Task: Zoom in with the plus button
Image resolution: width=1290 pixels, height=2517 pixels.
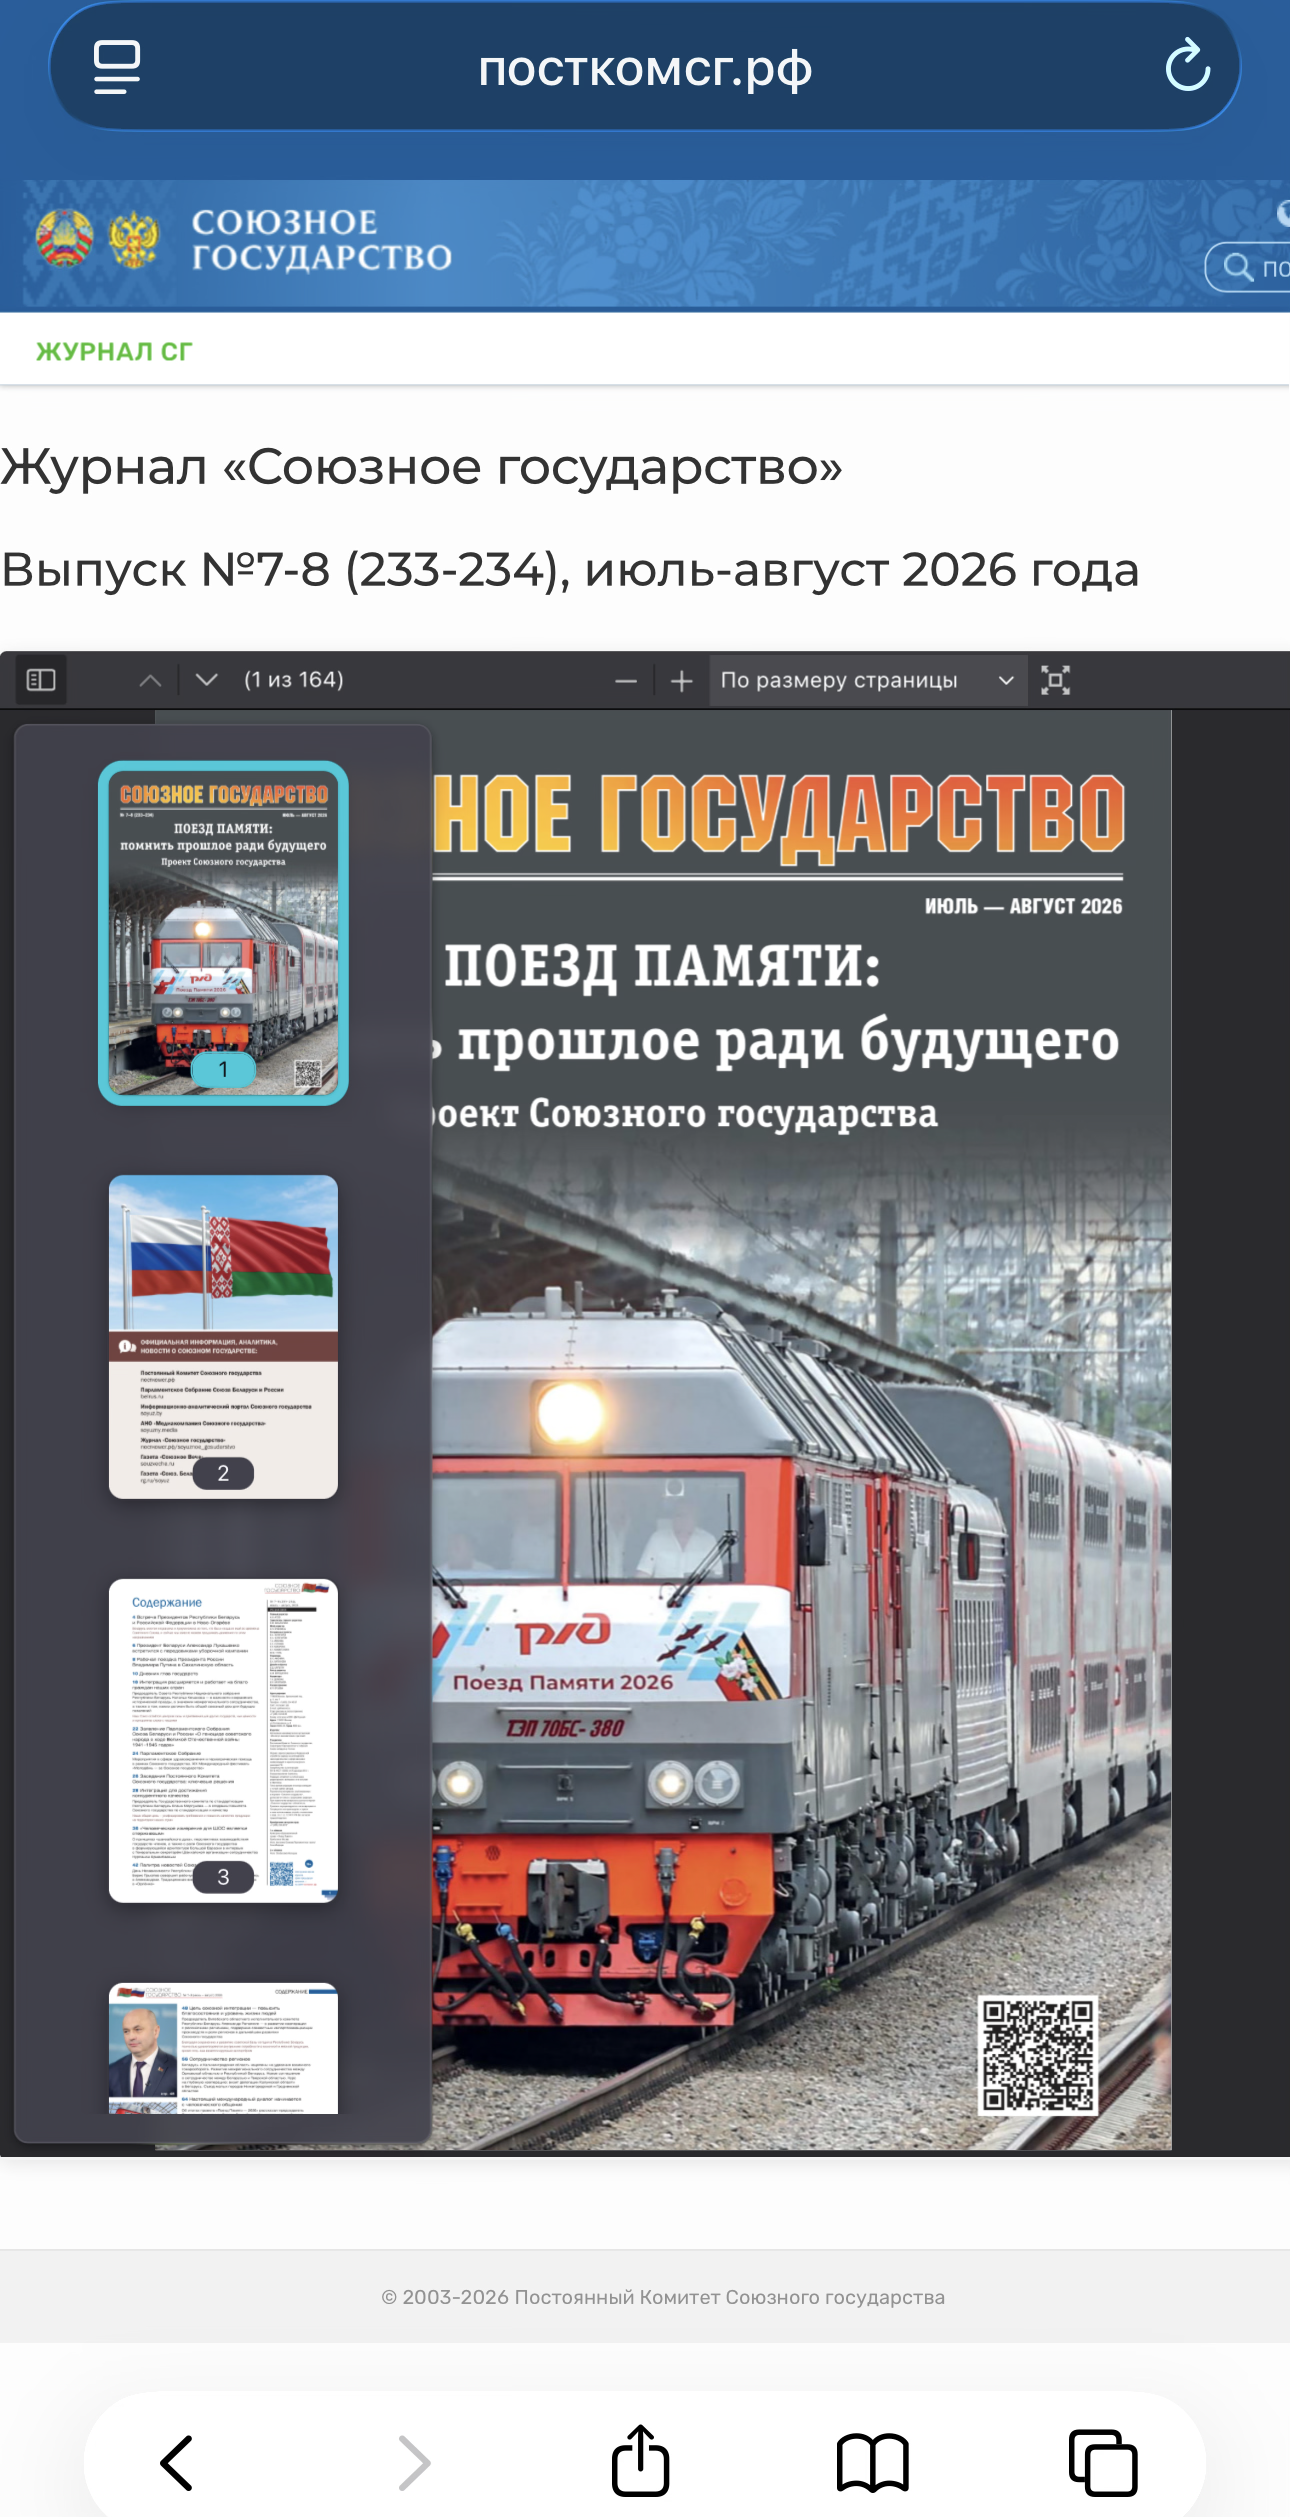Action: click(x=682, y=681)
